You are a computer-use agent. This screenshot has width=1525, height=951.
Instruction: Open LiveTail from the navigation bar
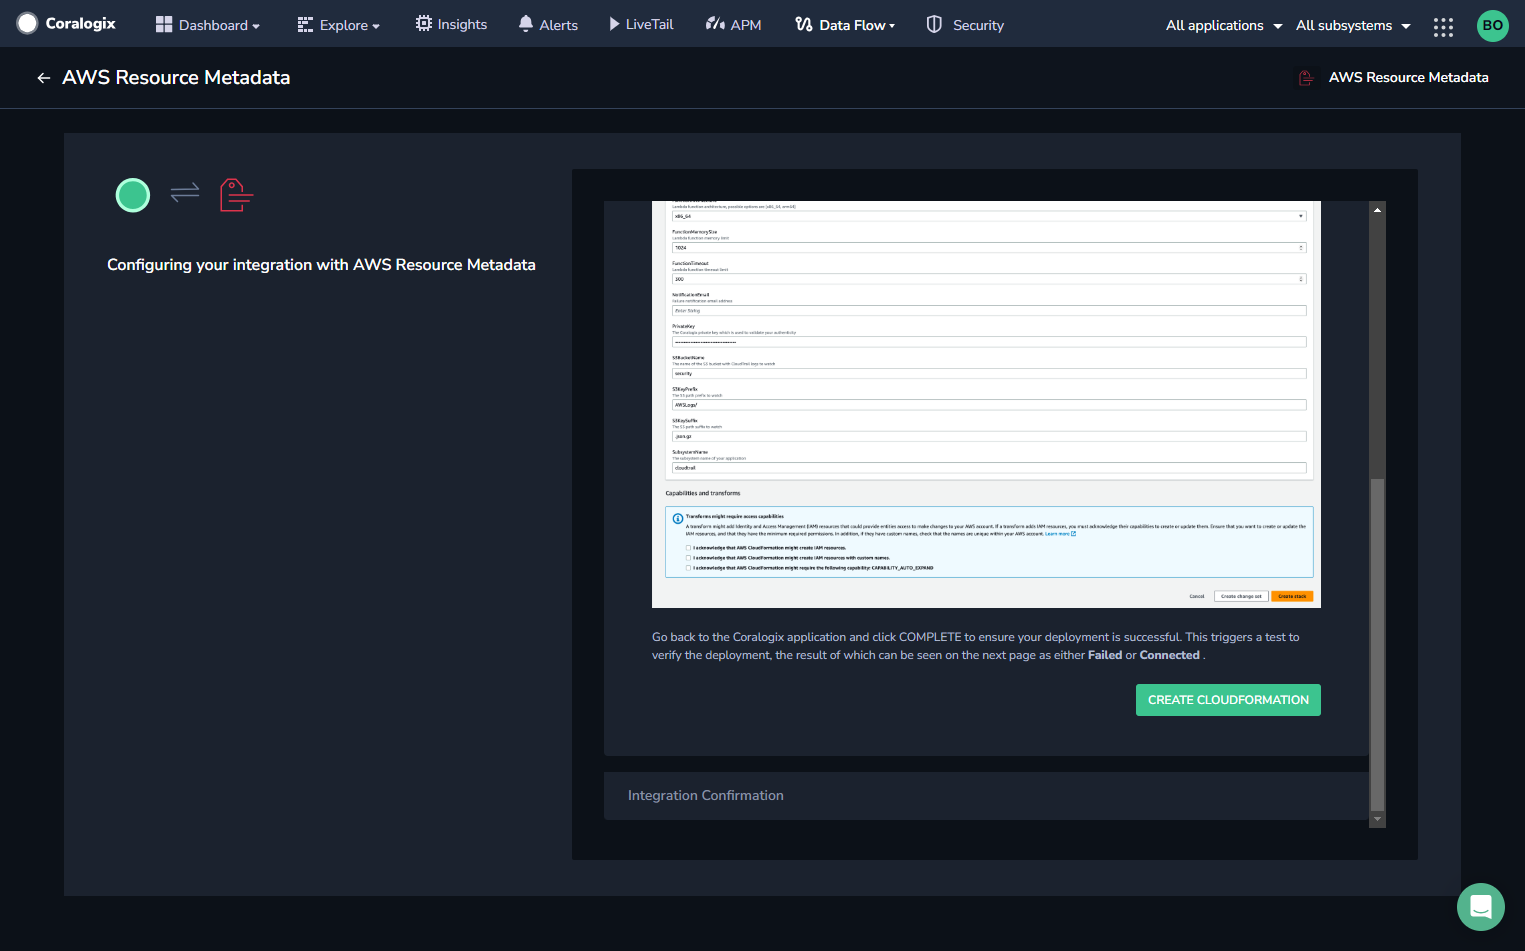[641, 24]
